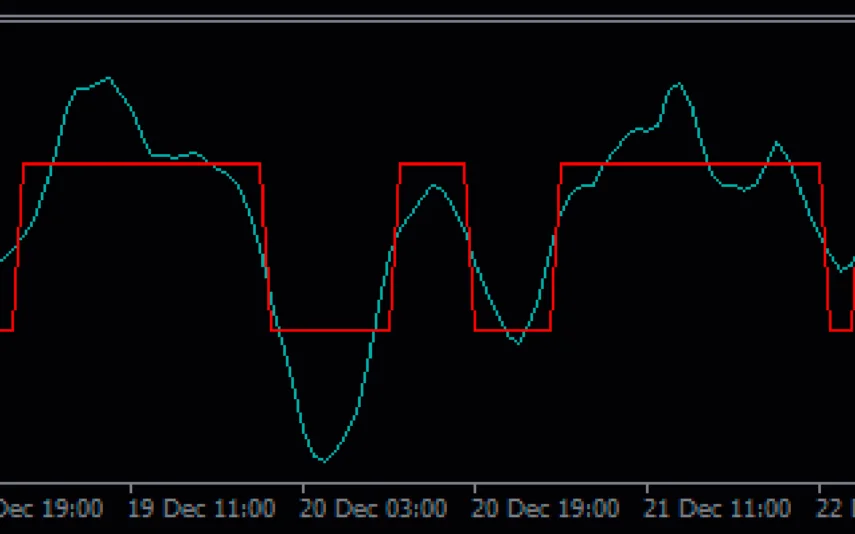Click the cut-off "22" date label at right
Viewport: 855px width, 534px height.
tap(836, 509)
